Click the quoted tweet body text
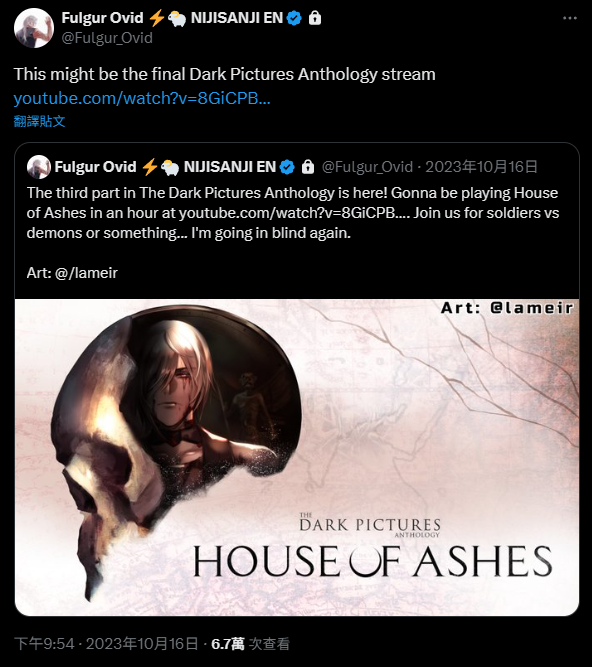This screenshot has height=667, width=592. 293,213
